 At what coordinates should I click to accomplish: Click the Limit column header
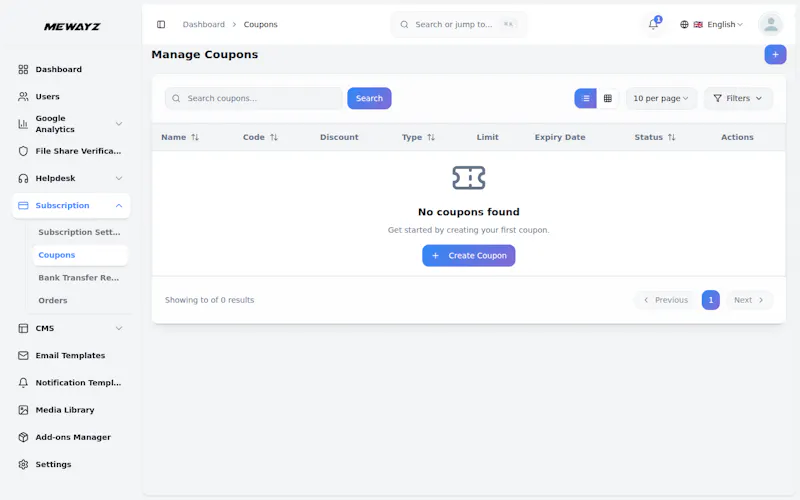tap(487, 137)
